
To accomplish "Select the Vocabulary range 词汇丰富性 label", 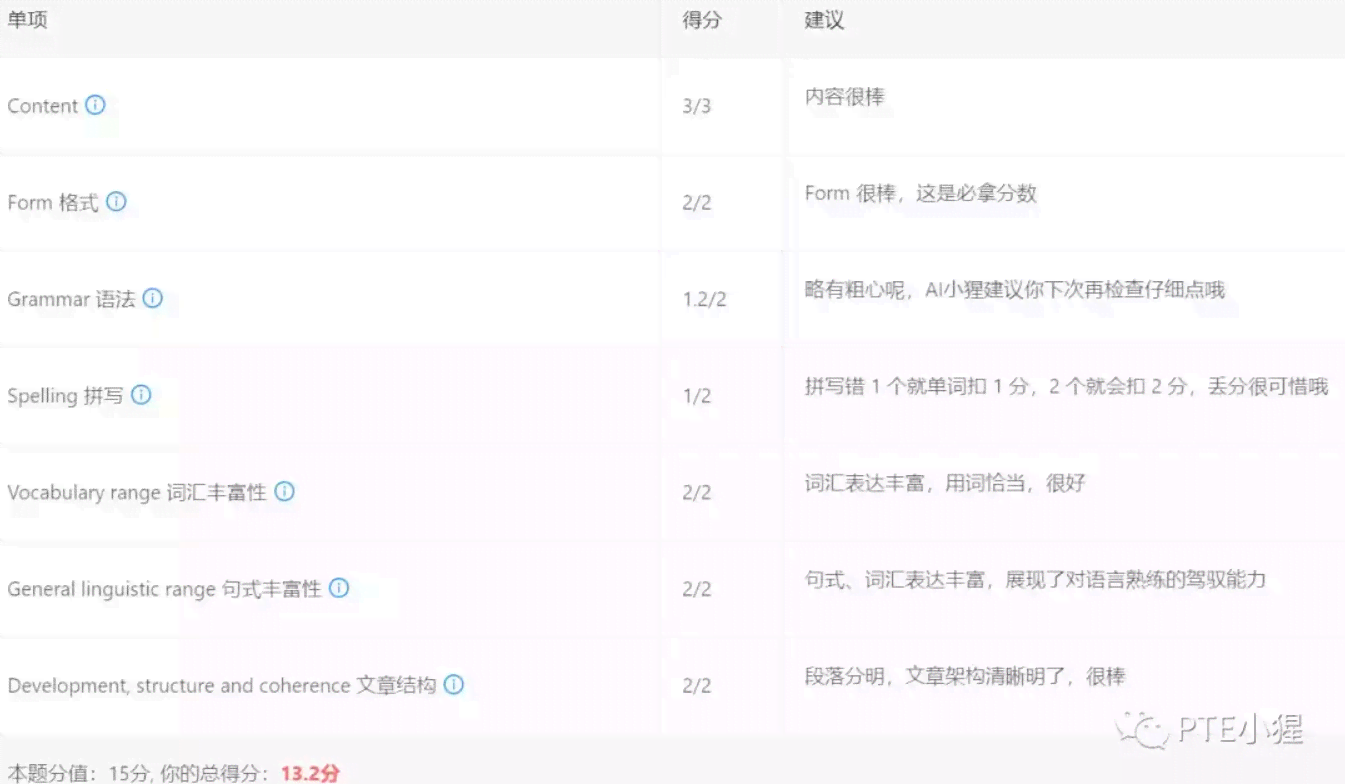I will pyautogui.click(x=137, y=492).
